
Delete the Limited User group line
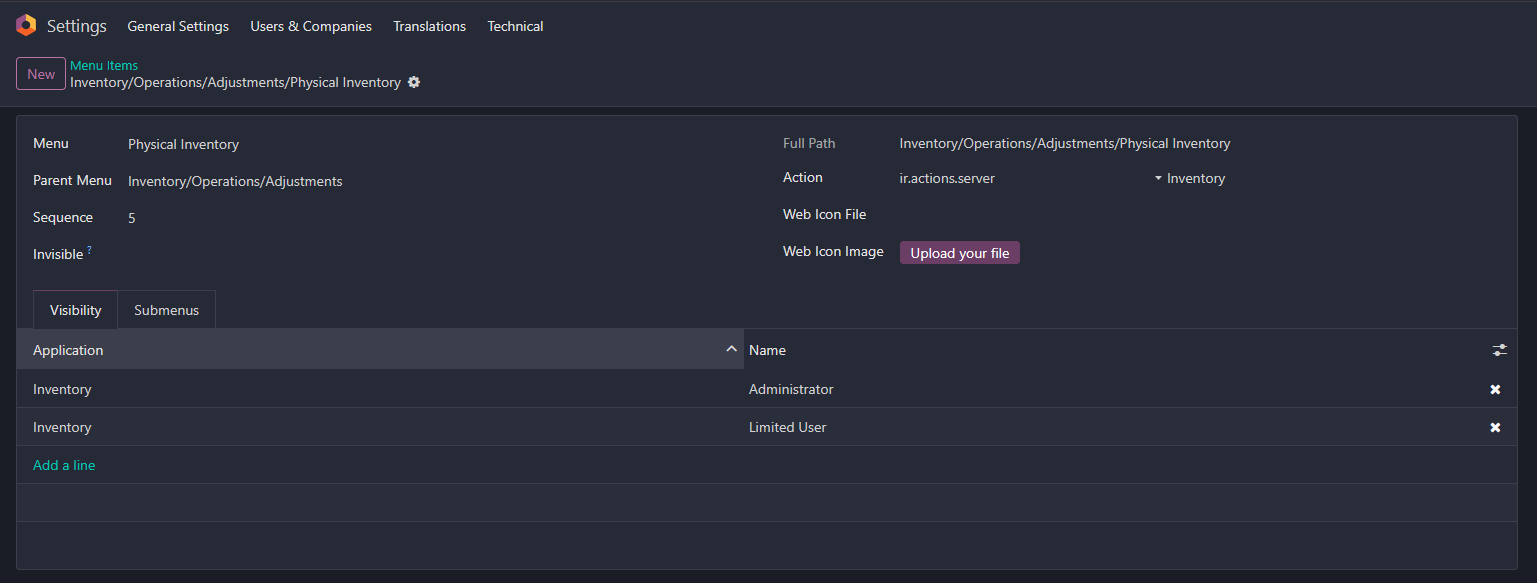coord(1495,427)
